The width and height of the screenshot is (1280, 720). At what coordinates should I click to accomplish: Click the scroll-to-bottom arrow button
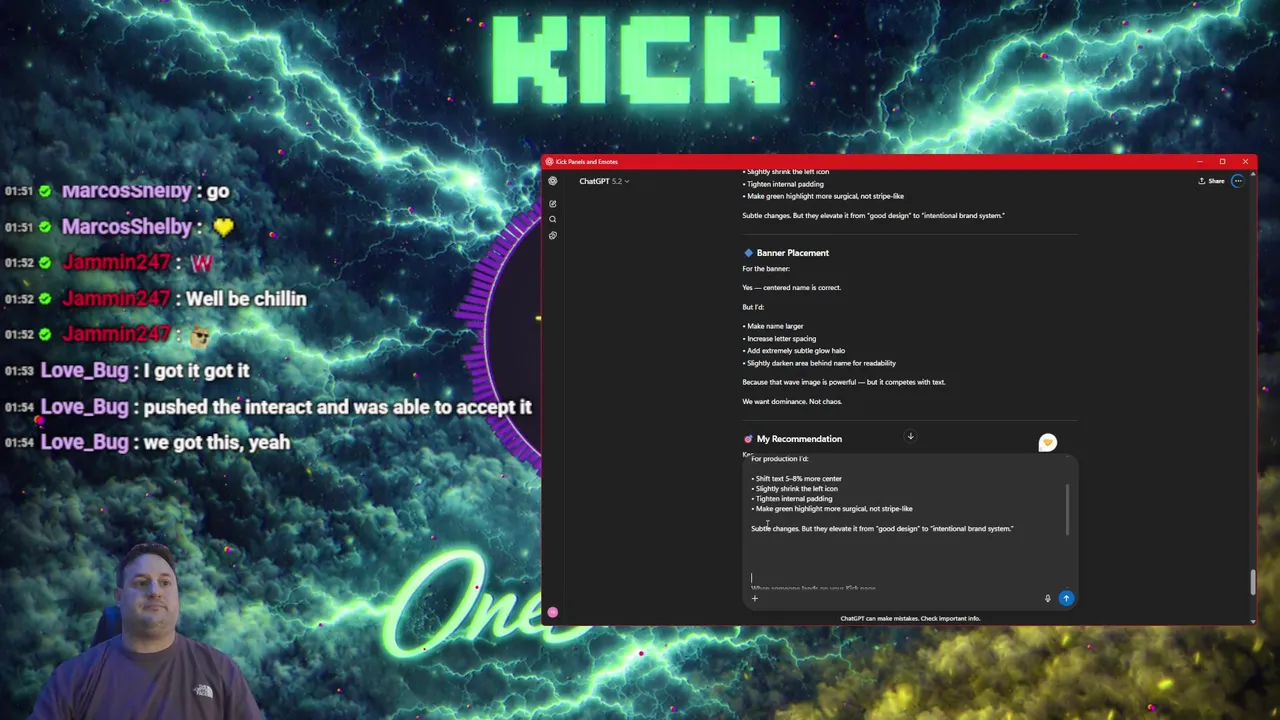tap(910, 436)
